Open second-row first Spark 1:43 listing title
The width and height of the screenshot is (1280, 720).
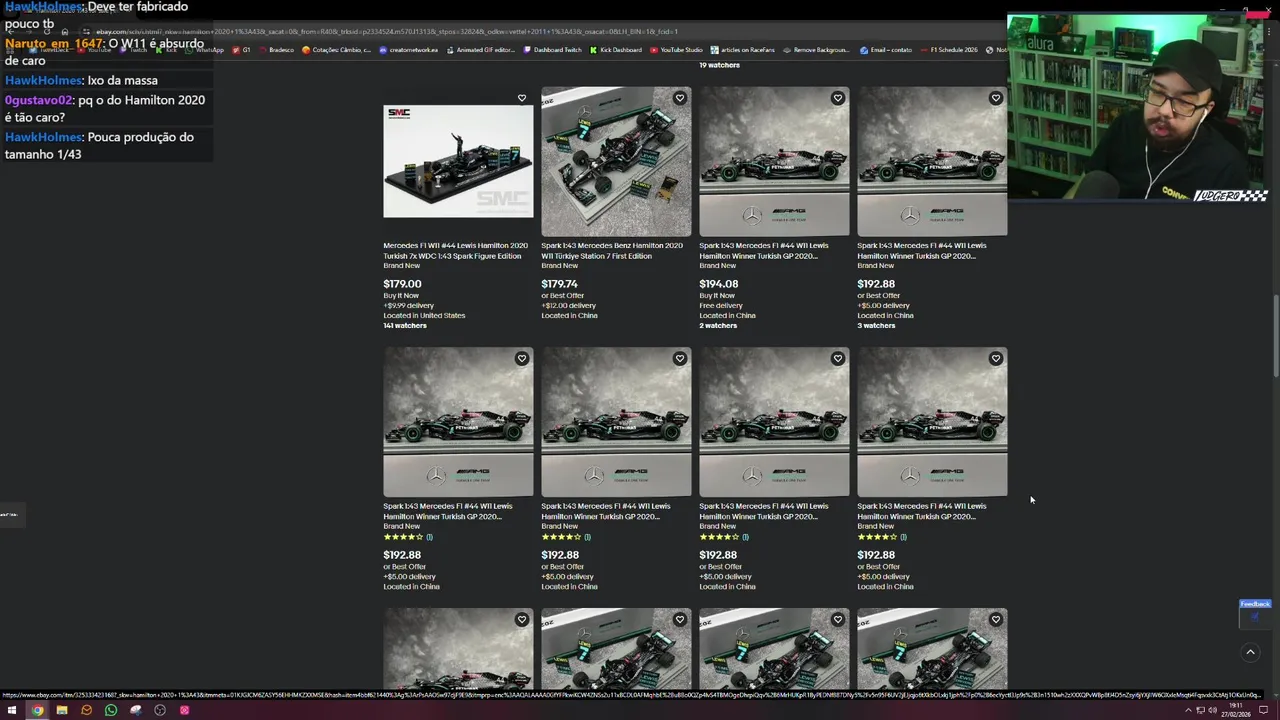point(448,511)
